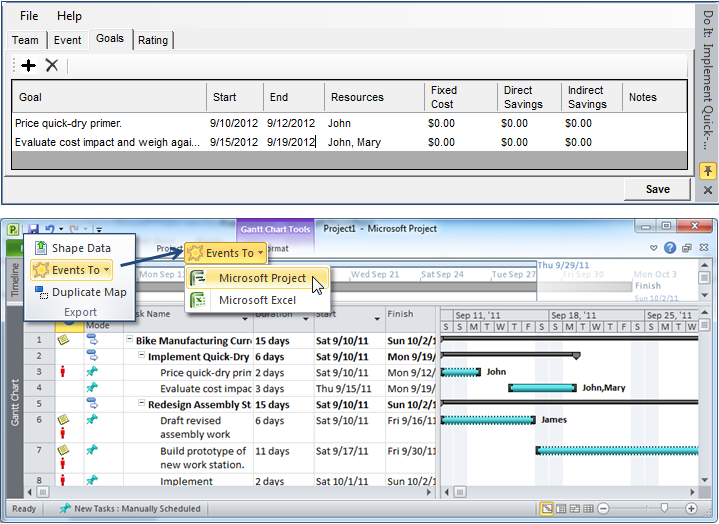Click the Save button

coord(658,189)
